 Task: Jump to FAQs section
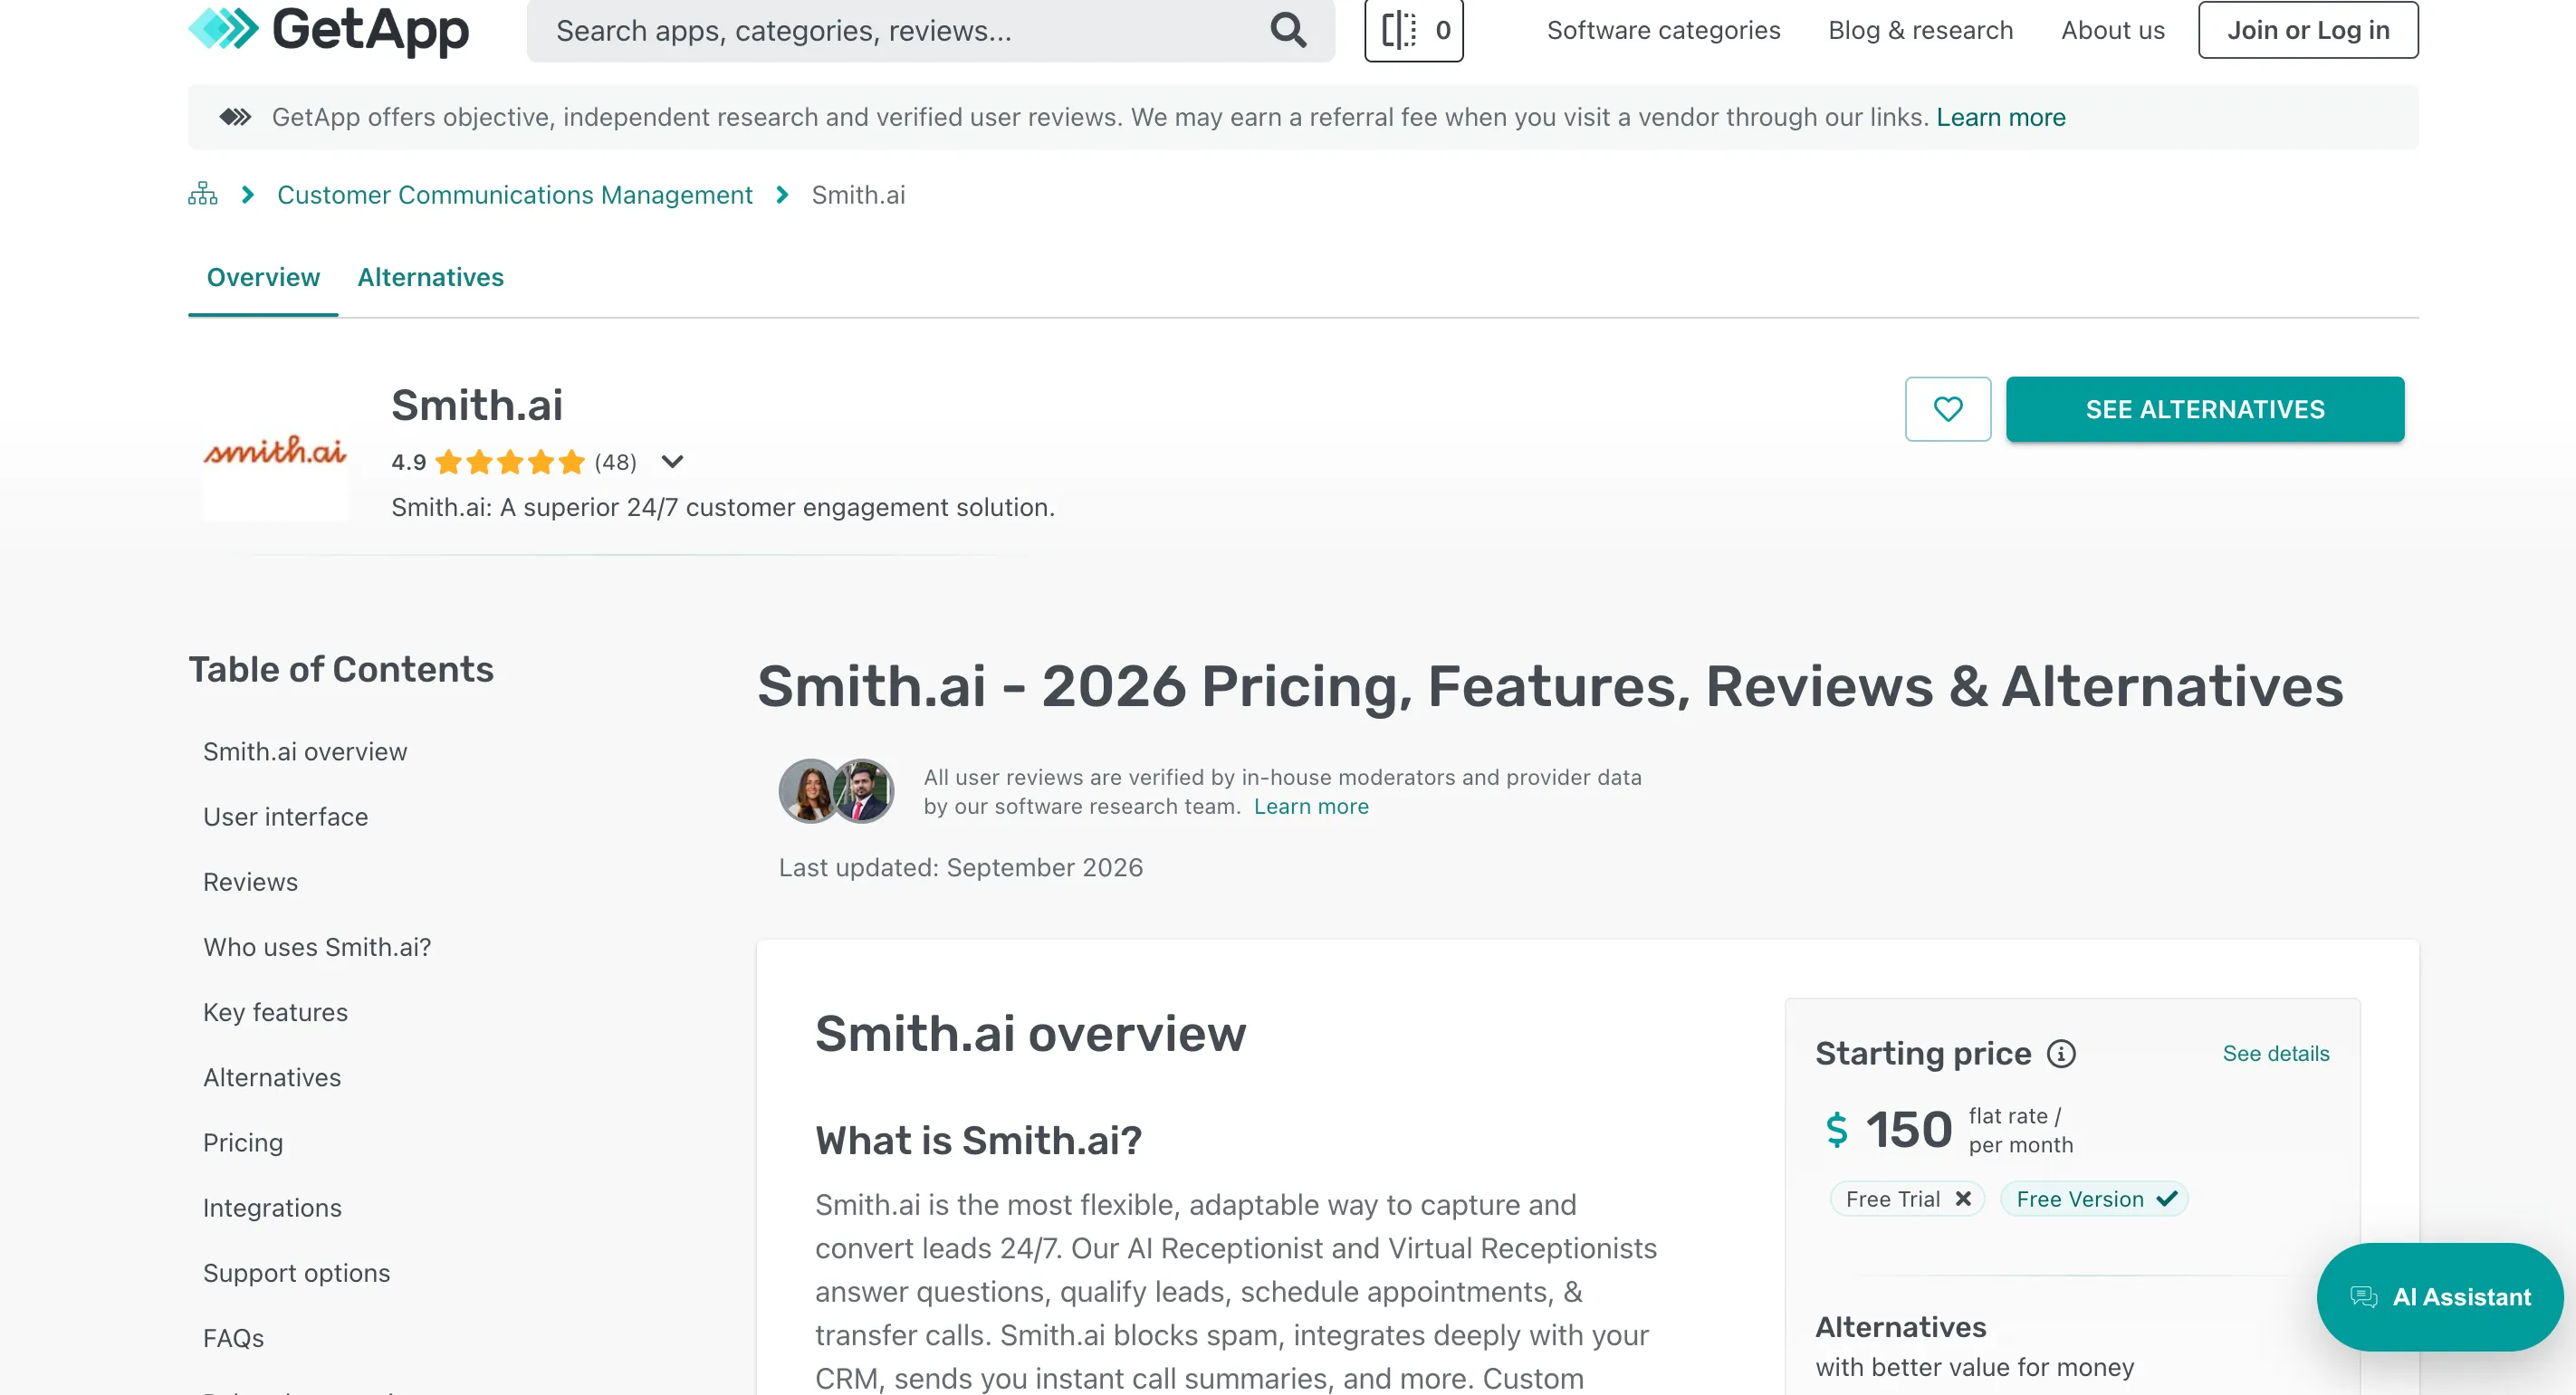(233, 1337)
